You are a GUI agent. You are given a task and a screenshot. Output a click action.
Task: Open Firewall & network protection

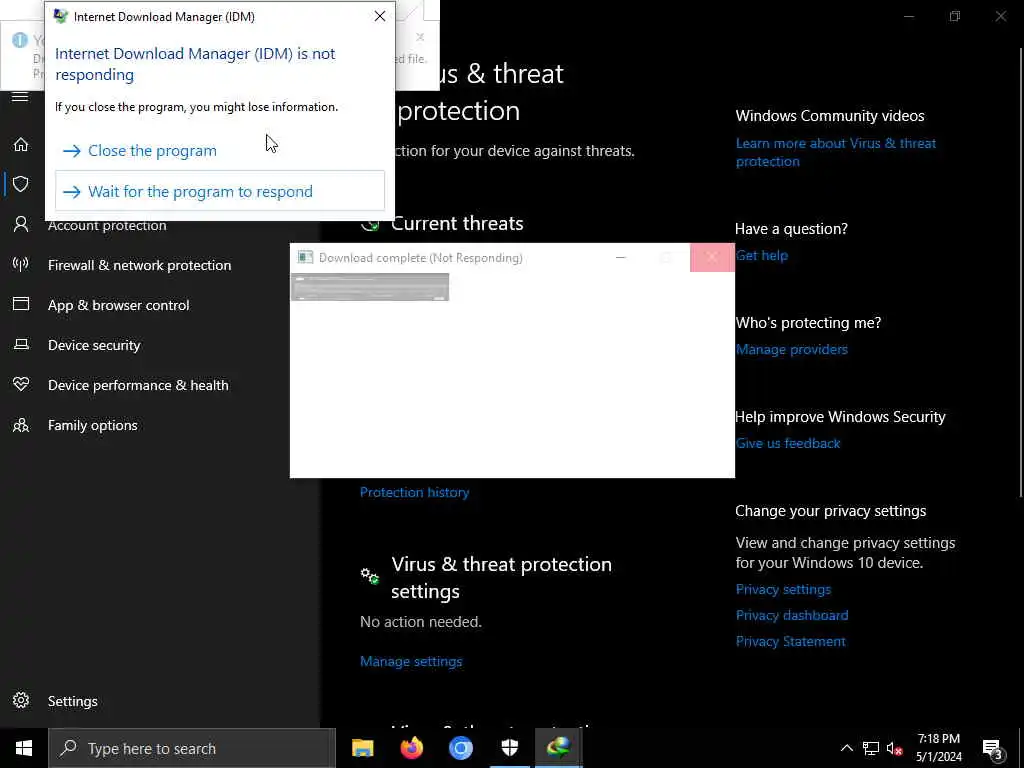pyautogui.click(x=139, y=265)
